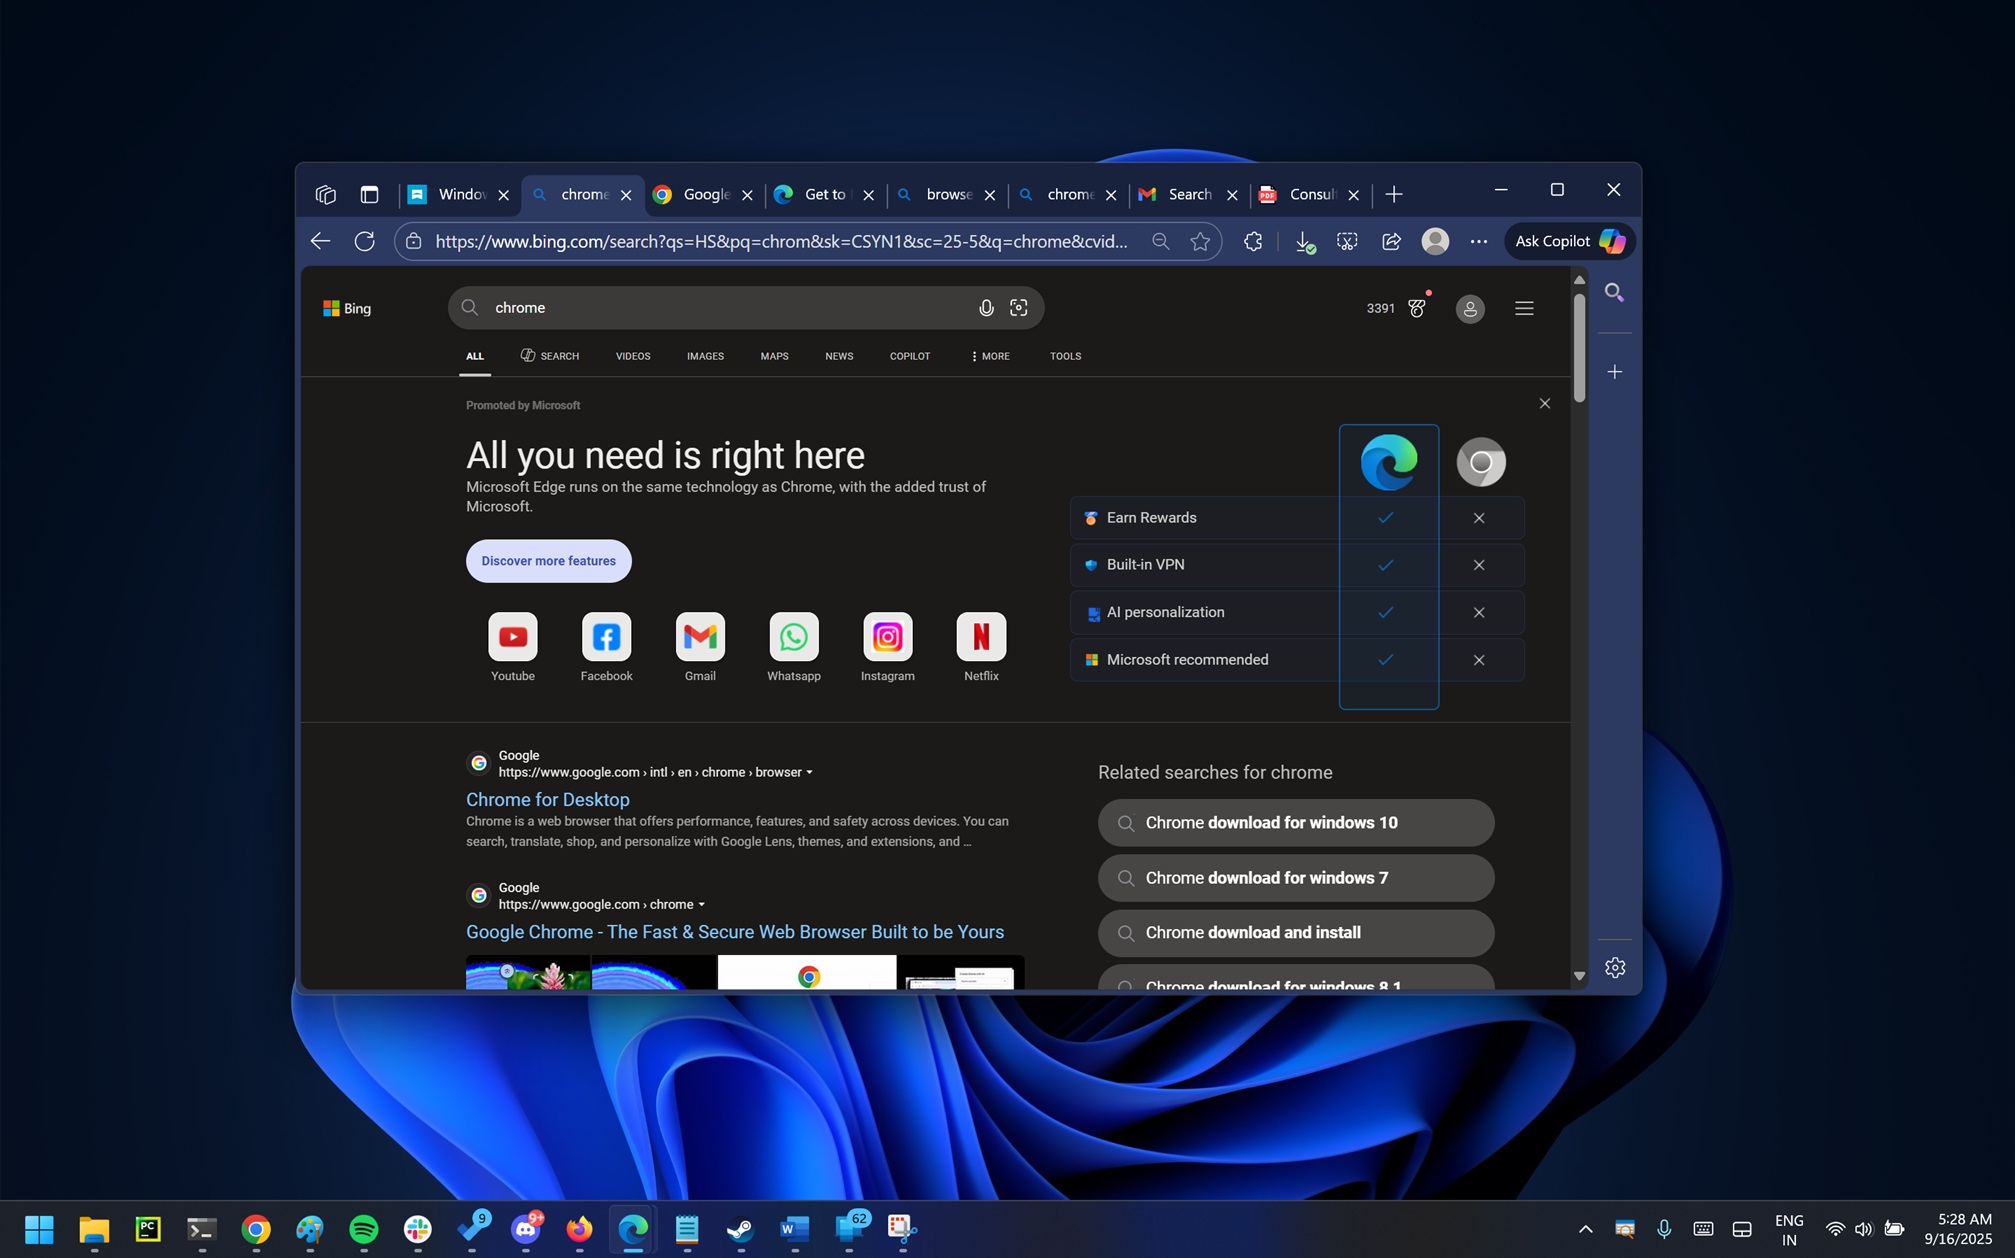The image size is (2015, 1258).
Task: Start a voice search with the microphone icon
Action: click(986, 307)
